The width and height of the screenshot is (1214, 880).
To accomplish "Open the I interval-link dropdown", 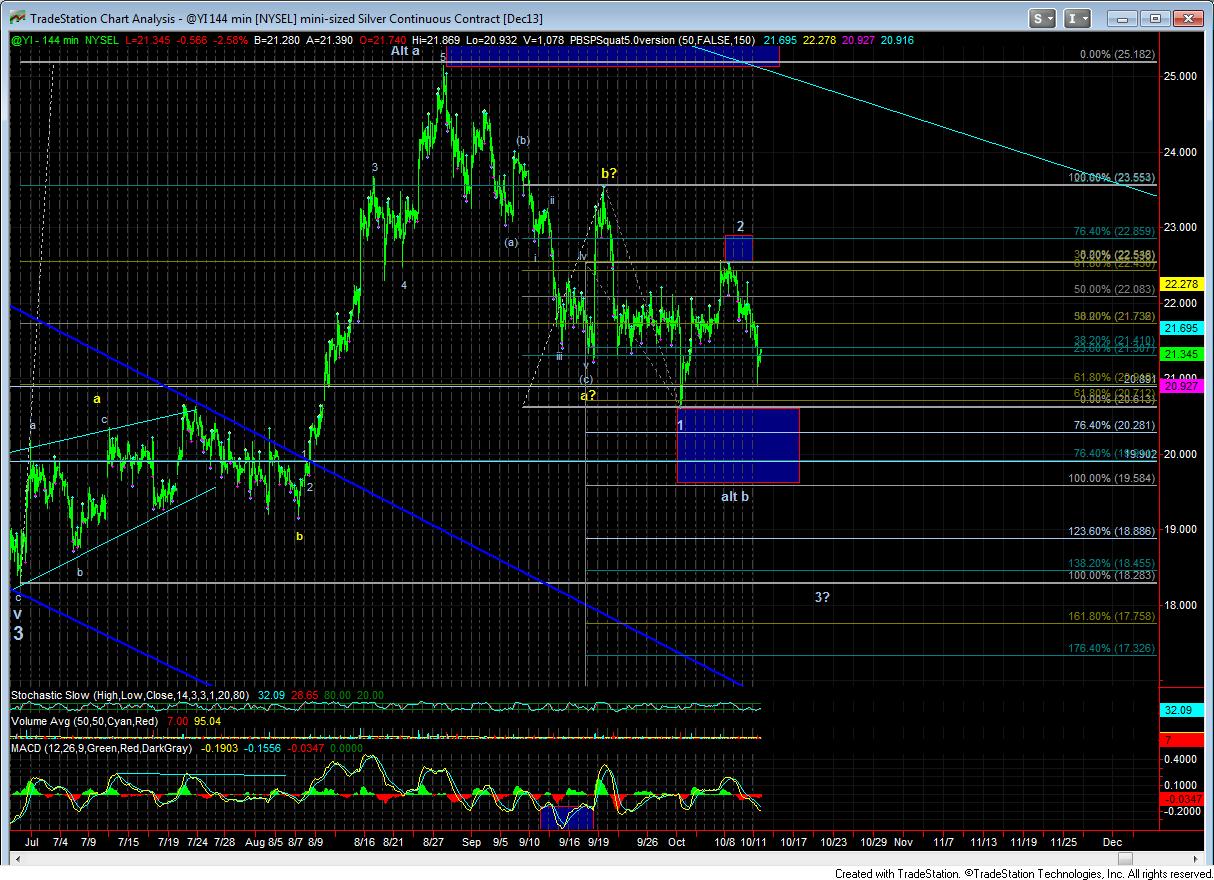I will [1078, 18].
